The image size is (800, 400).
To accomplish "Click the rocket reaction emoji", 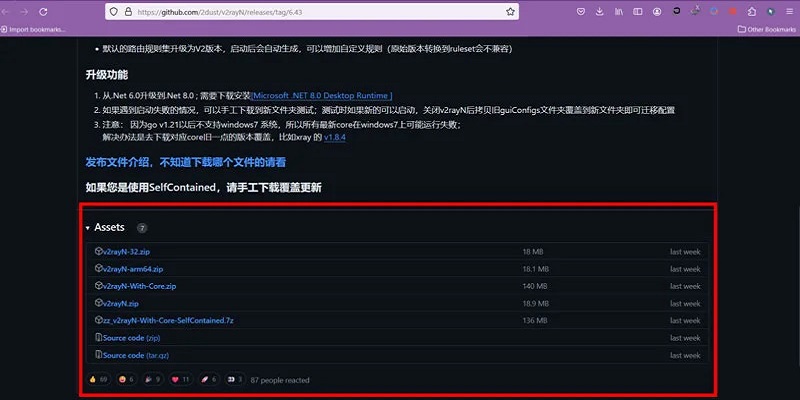I will 207,380.
